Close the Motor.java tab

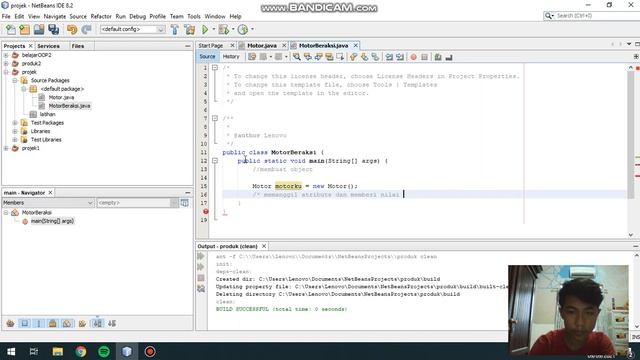coord(284,45)
